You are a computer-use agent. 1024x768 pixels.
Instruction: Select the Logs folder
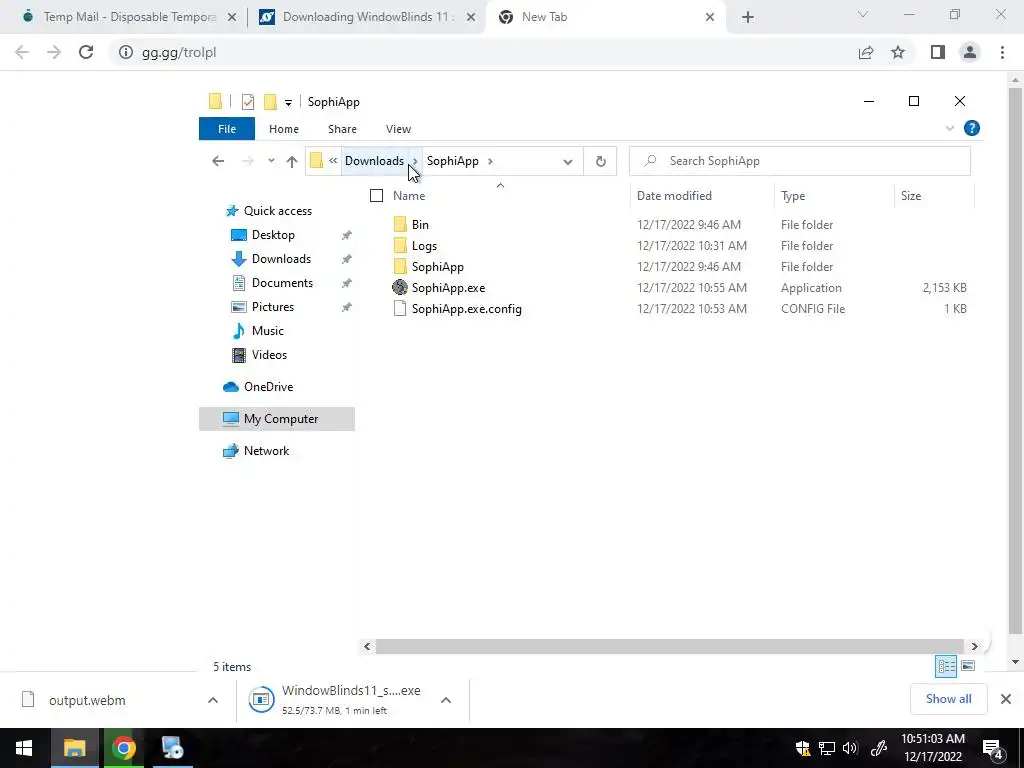[424, 246]
